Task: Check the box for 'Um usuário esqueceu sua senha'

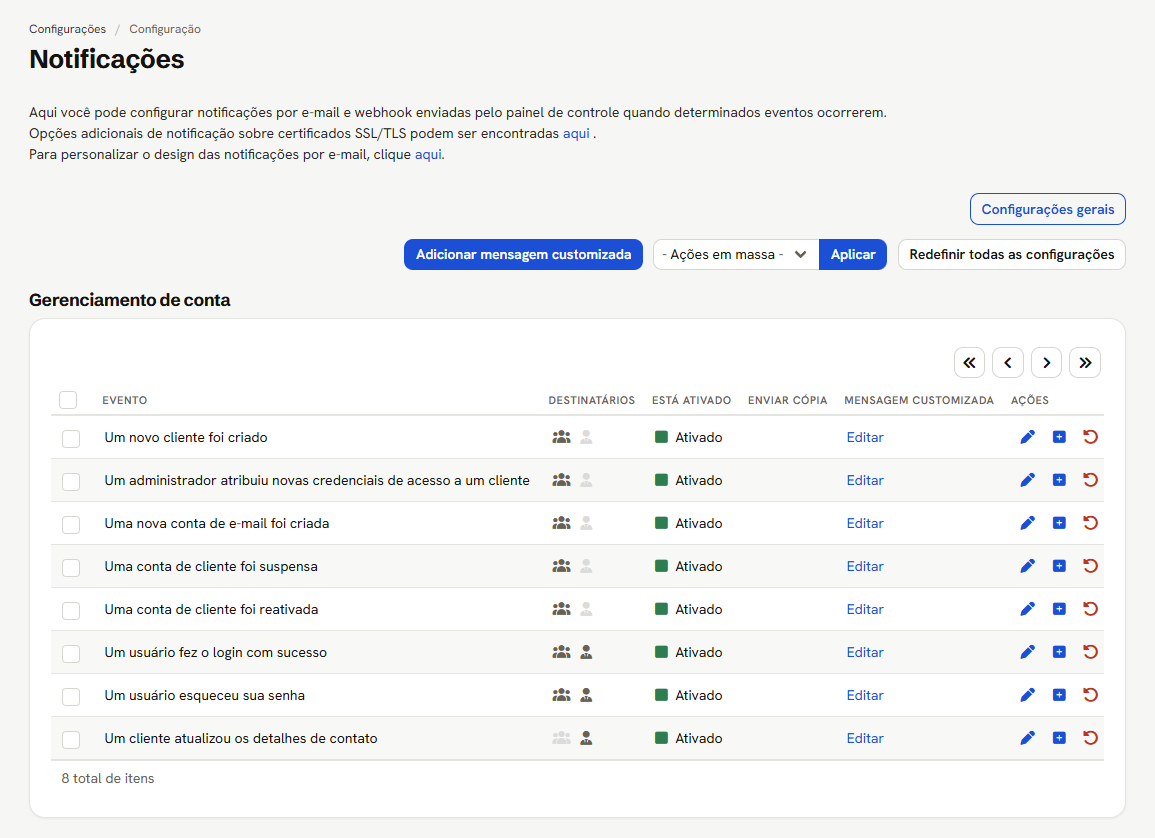Action: coord(71,697)
